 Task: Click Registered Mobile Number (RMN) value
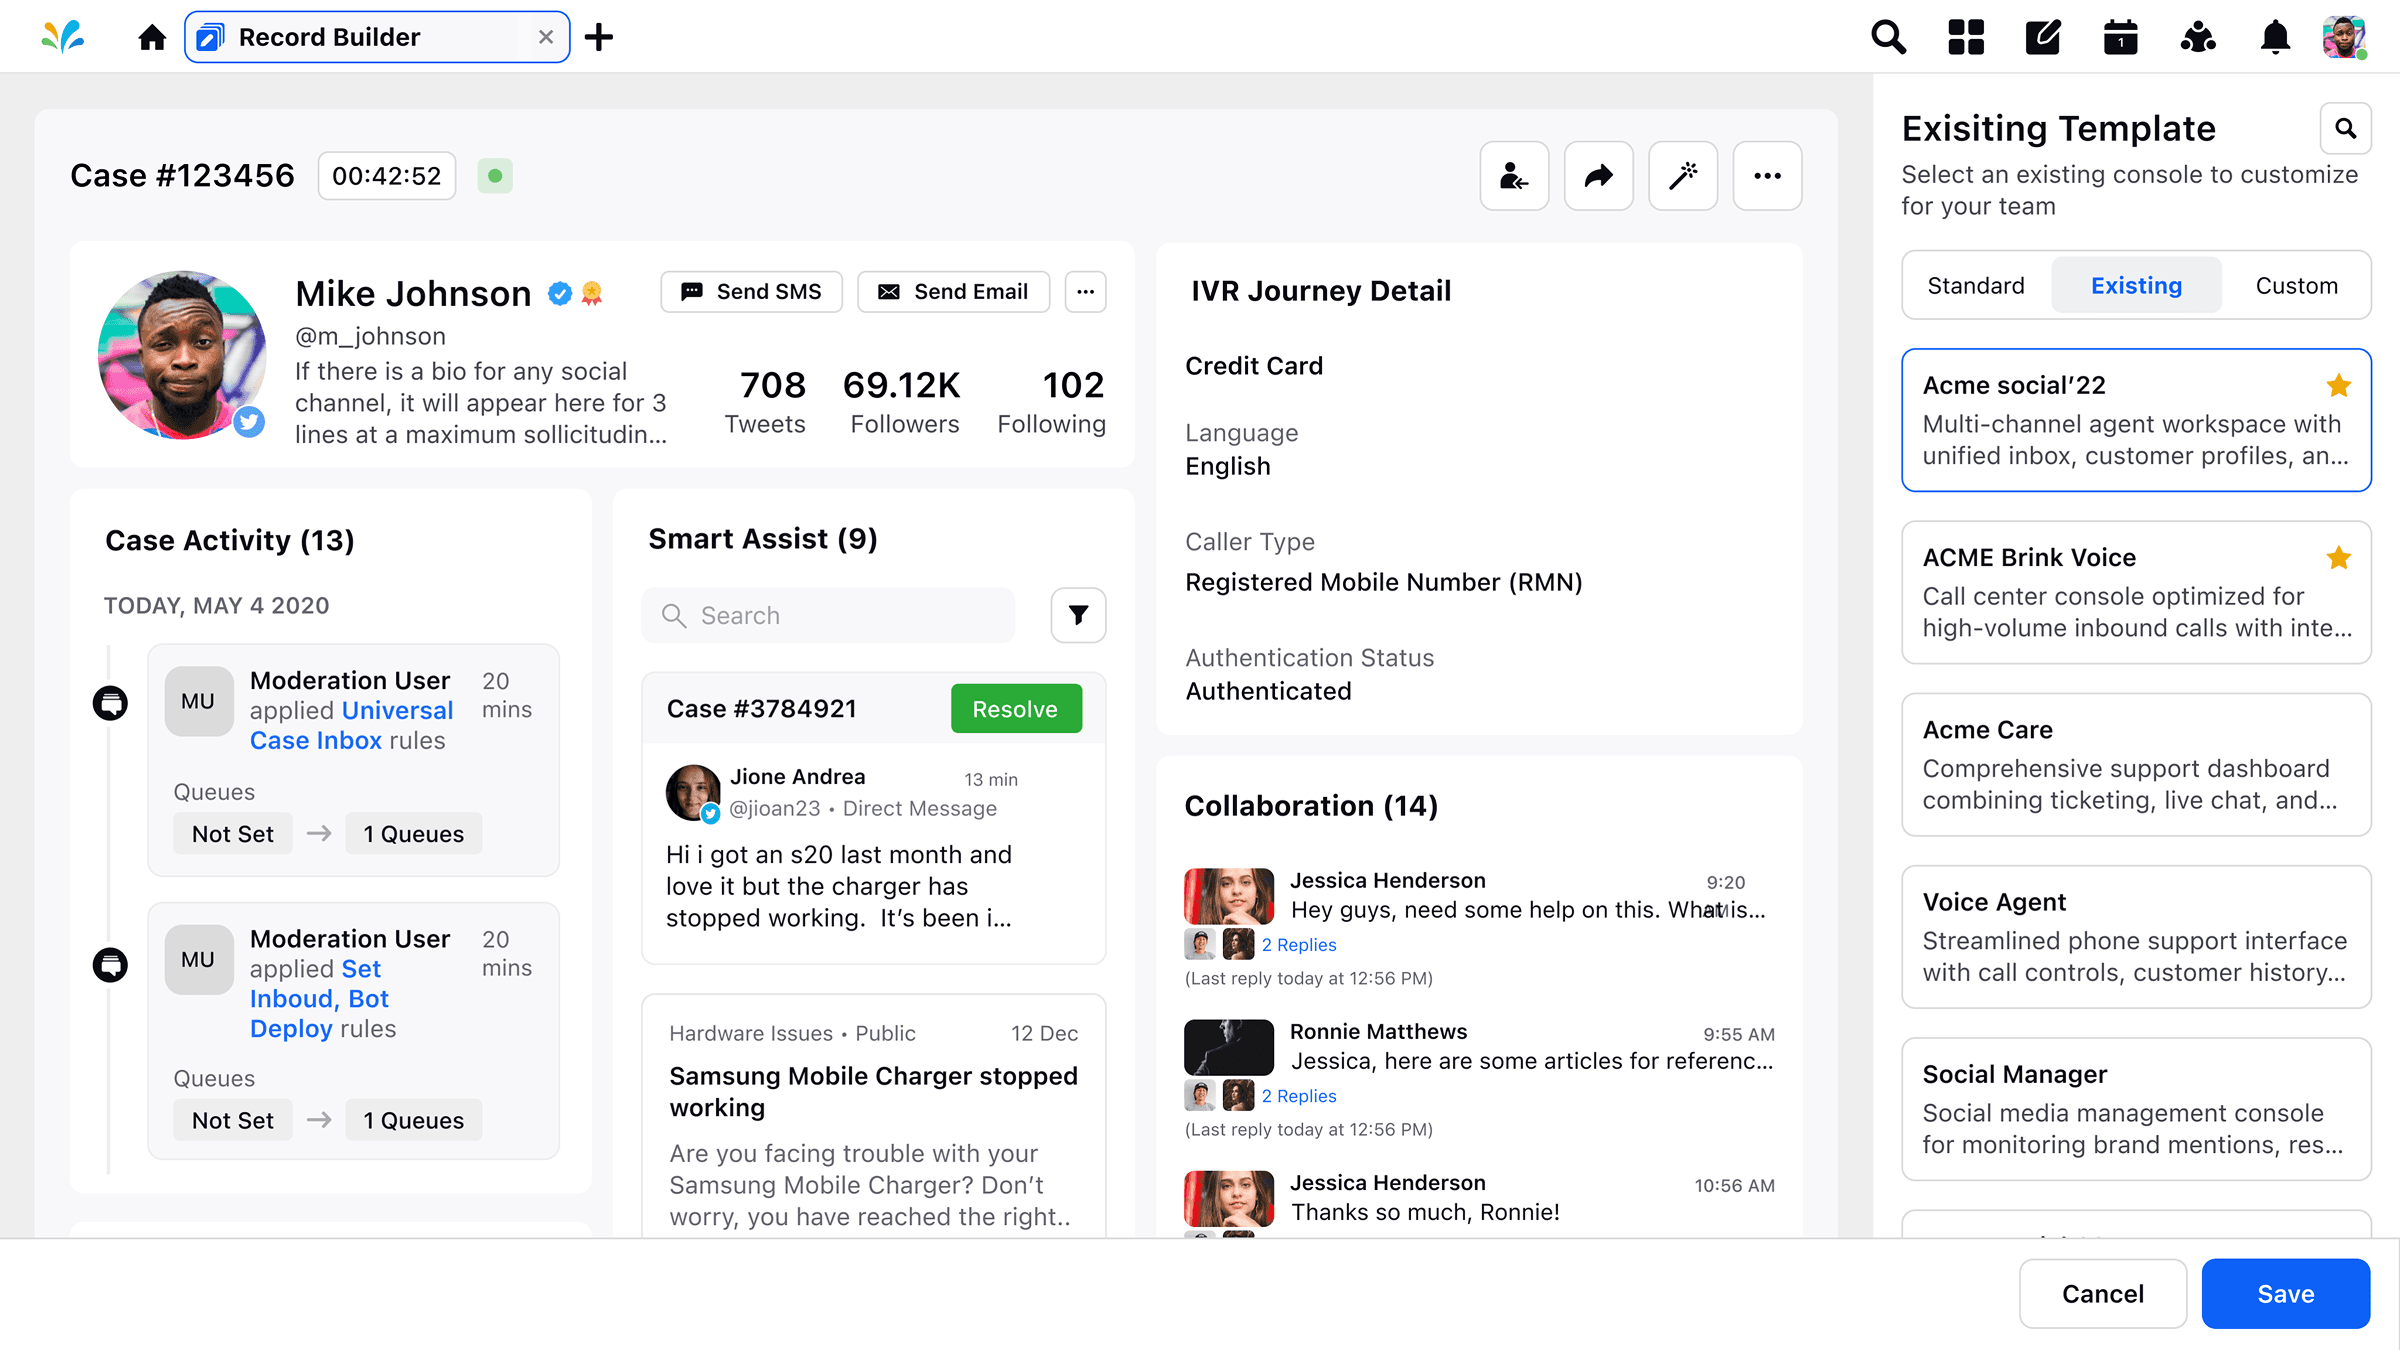pyautogui.click(x=1383, y=582)
